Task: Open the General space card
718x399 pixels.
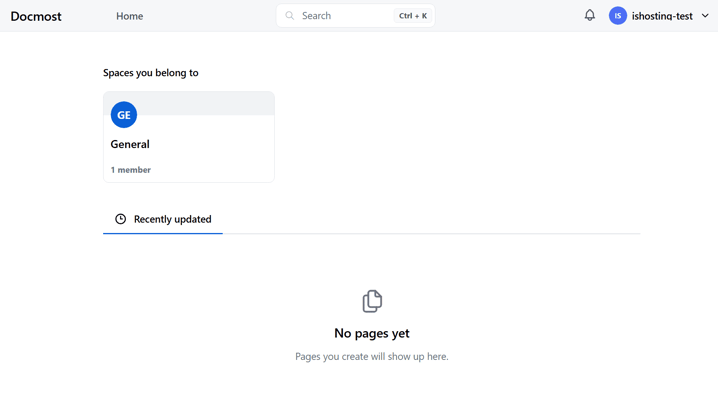Action: point(189,137)
